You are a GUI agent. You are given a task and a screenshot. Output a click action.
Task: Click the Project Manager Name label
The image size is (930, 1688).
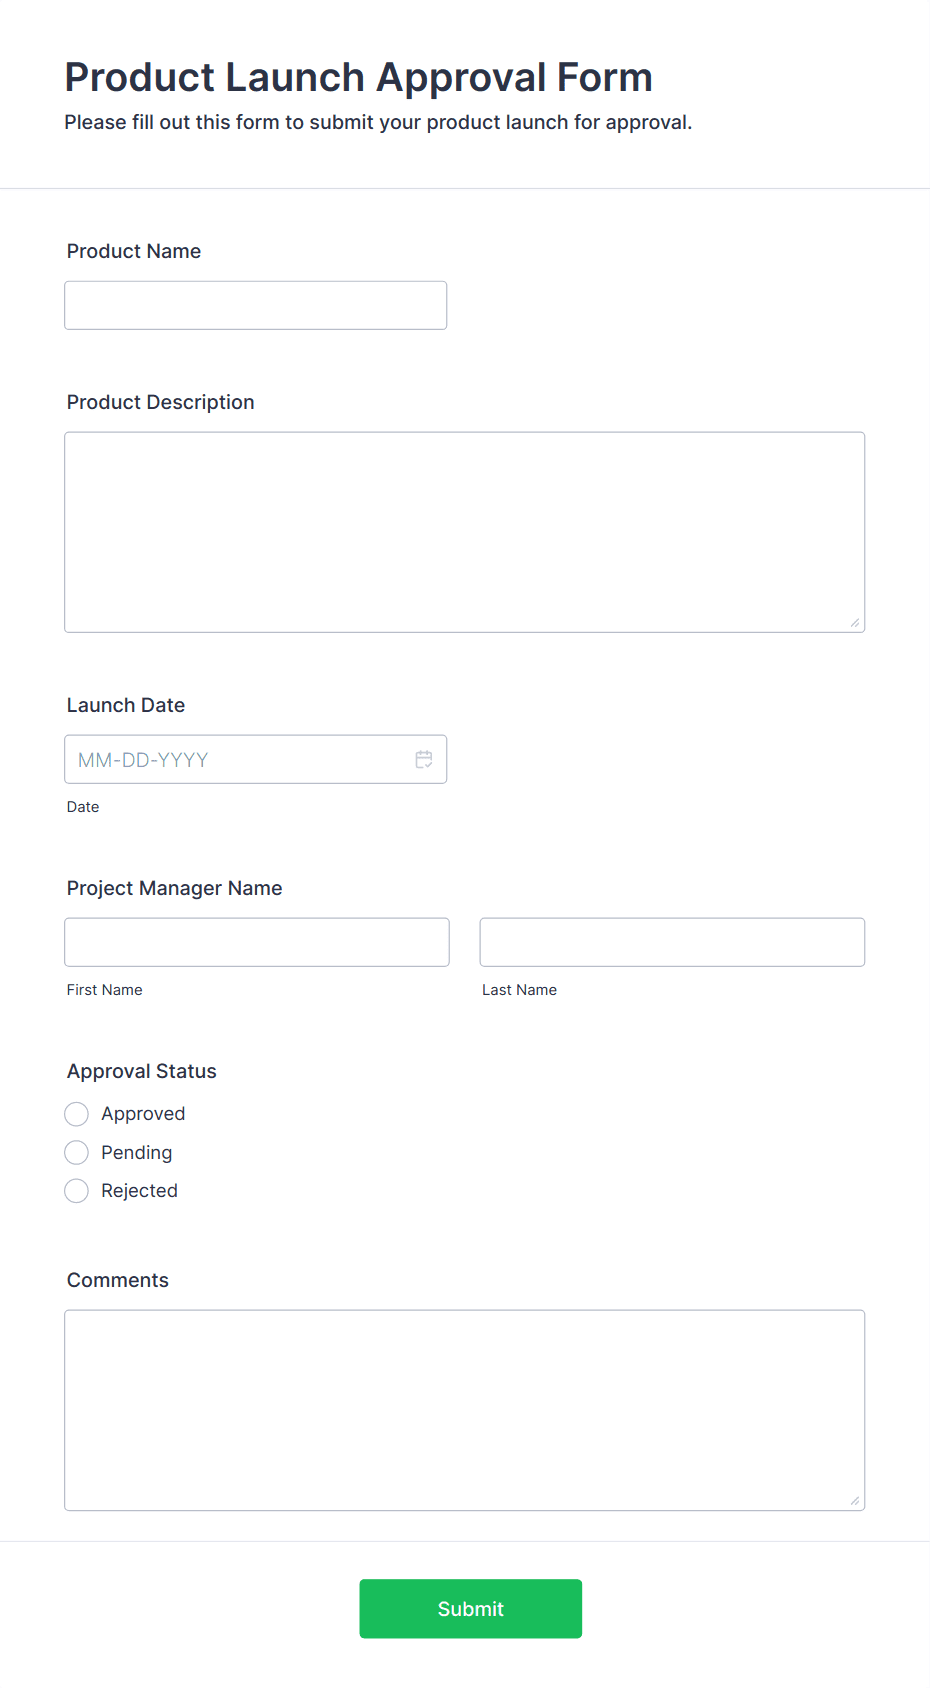point(175,888)
